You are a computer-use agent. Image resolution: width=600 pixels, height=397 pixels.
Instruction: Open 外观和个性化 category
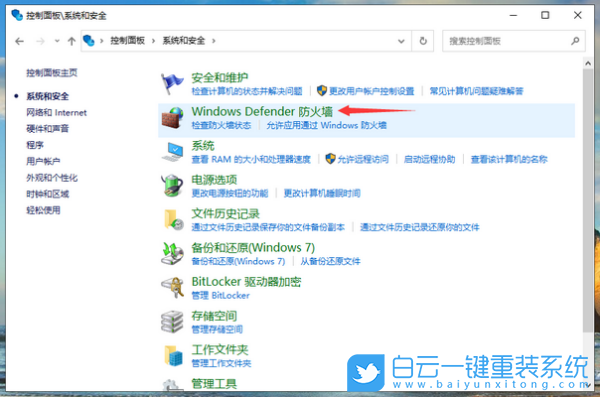52,178
